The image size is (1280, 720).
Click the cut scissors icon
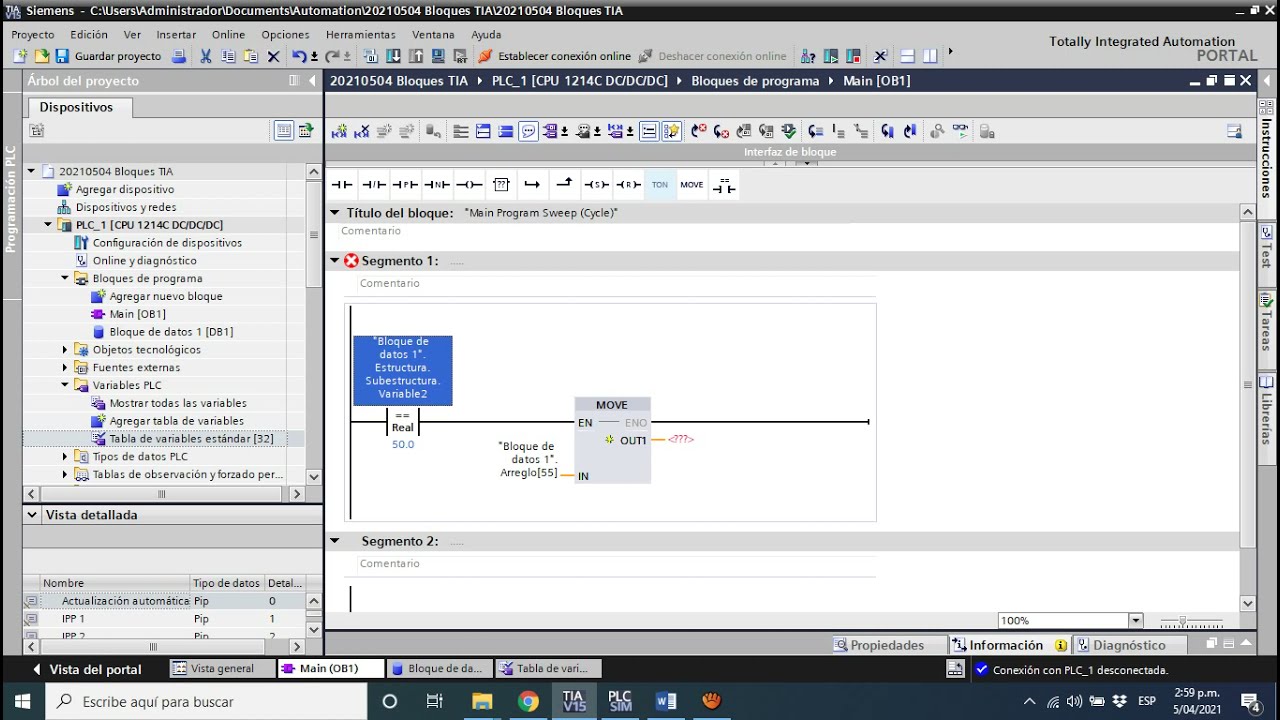point(205,56)
